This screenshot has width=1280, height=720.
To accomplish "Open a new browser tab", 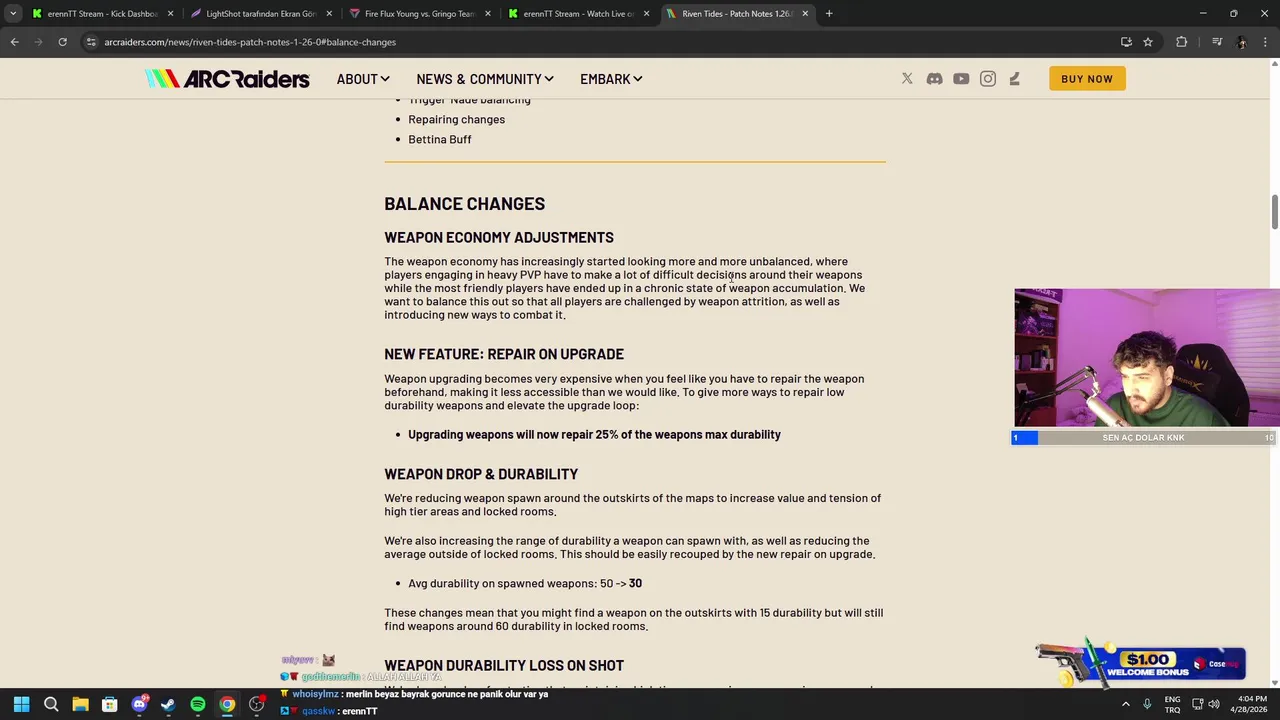I will tap(829, 14).
